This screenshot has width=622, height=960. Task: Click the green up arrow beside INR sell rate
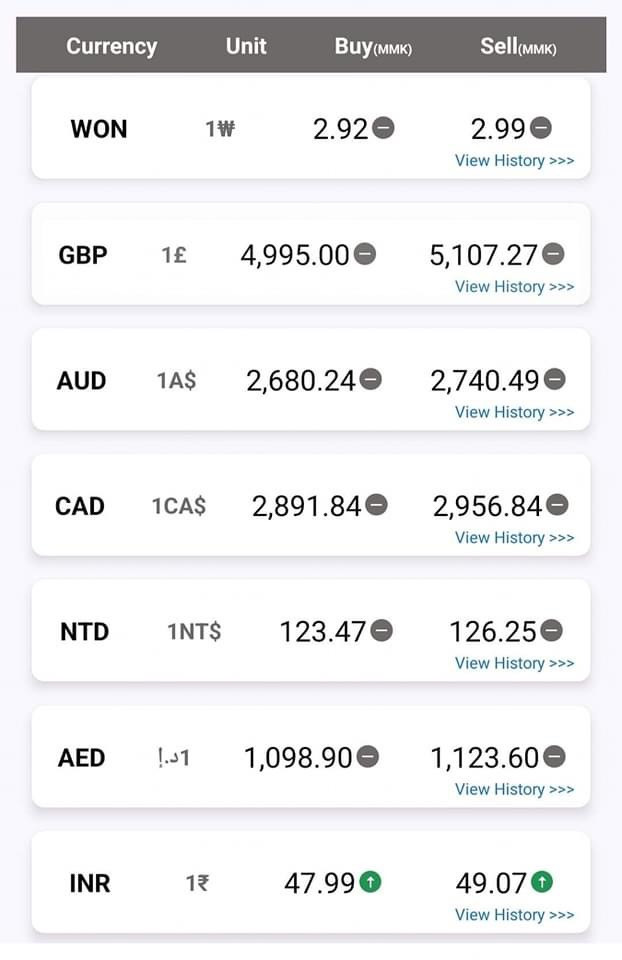542,883
